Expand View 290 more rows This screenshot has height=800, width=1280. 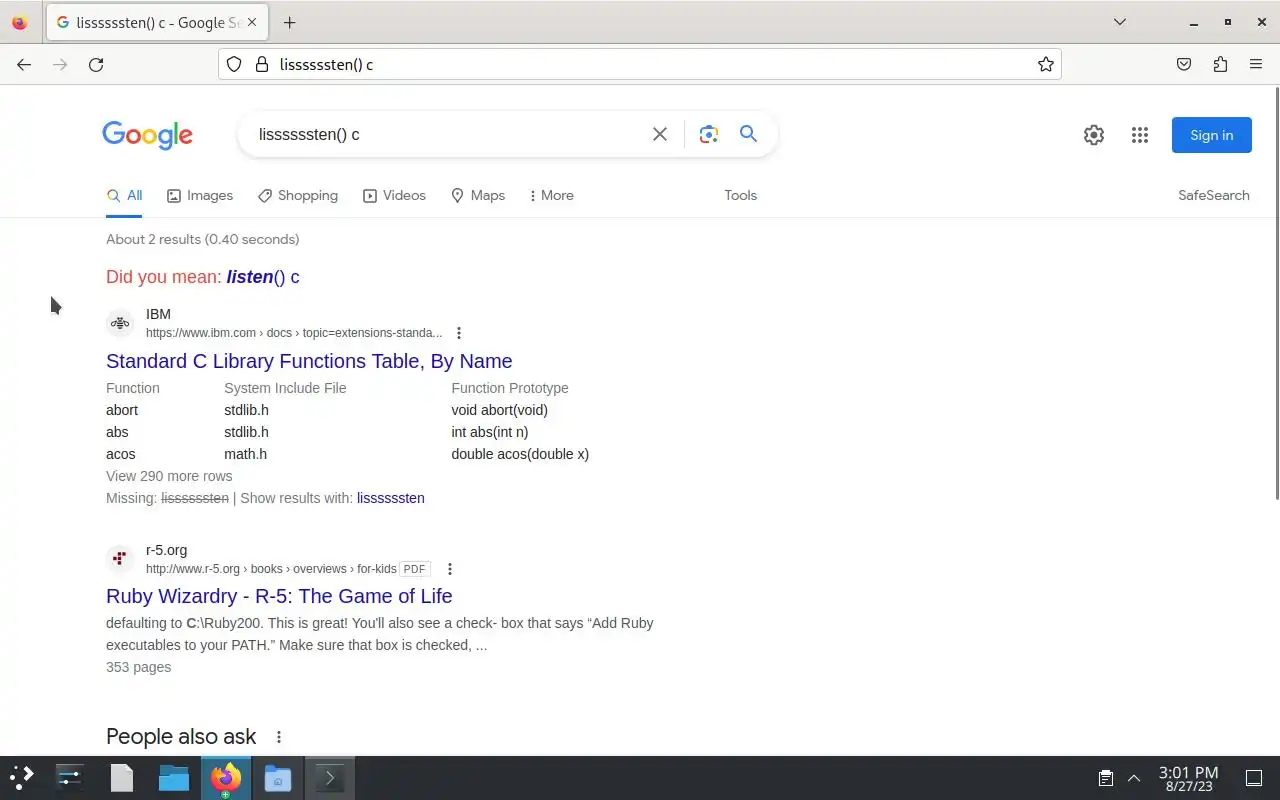click(169, 476)
